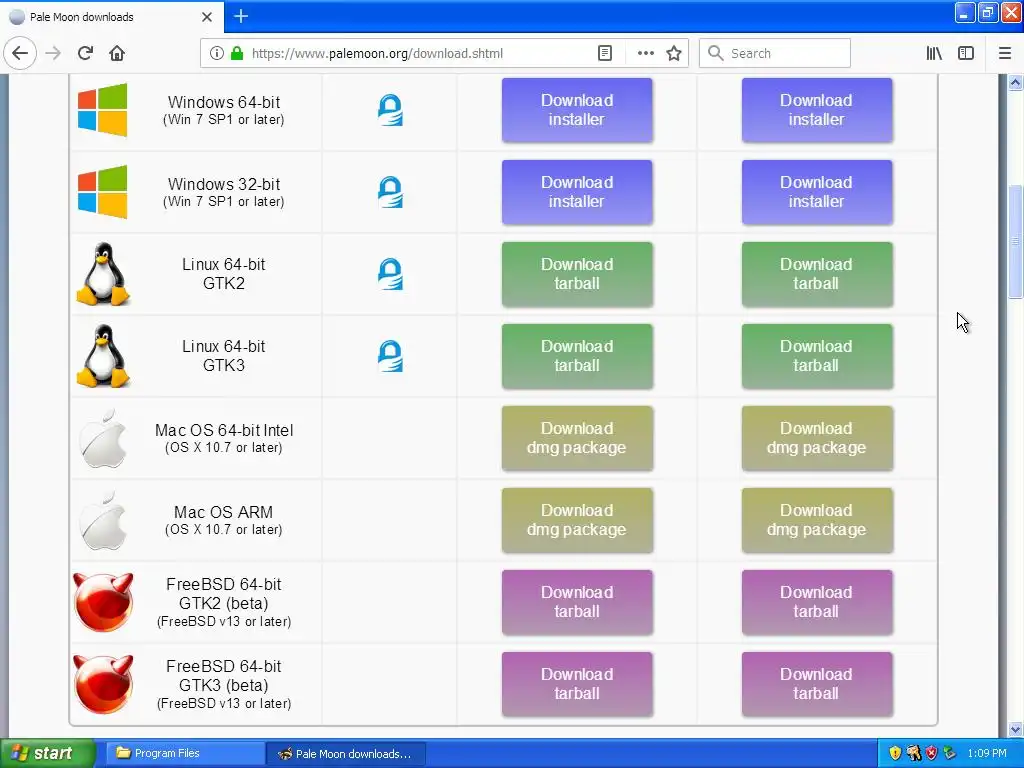Show site information icon in address bar
The width and height of the screenshot is (1024, 768).
(x=216, y=53)
